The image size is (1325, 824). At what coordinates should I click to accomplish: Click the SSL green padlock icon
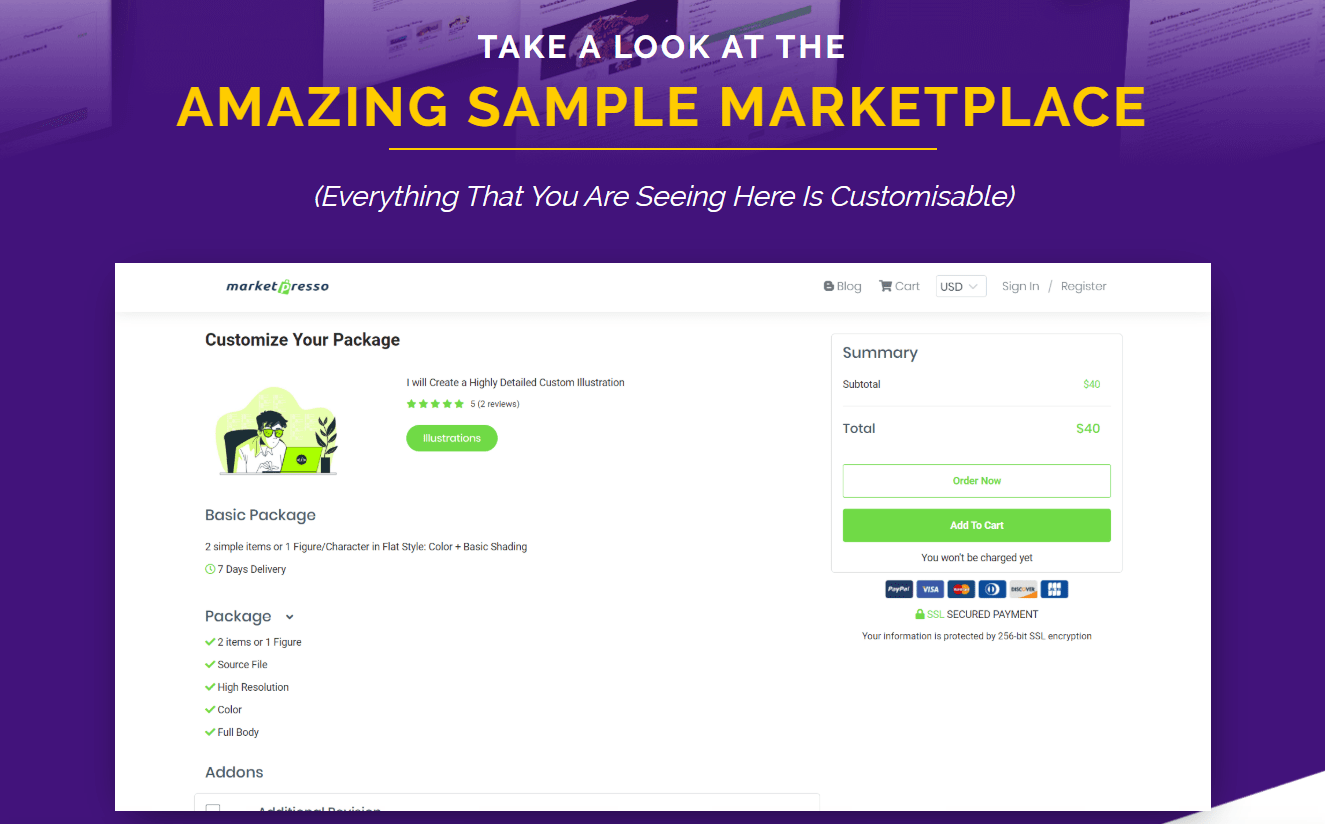[919, 613]
